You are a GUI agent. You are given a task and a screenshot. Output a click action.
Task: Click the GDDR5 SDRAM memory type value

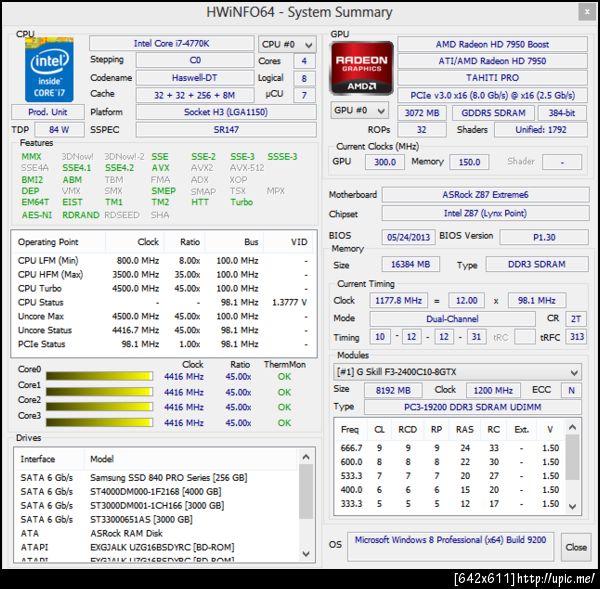(x=493, y=113)
